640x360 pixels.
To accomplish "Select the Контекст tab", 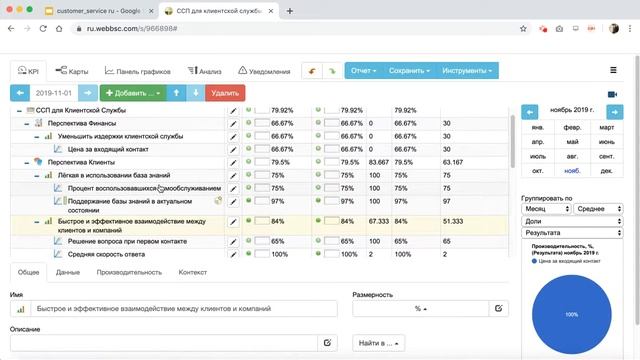I will [193, 272].
